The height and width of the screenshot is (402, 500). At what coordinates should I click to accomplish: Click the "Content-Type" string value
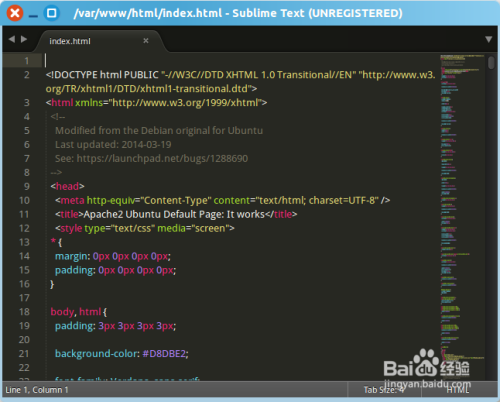(176, 200)
